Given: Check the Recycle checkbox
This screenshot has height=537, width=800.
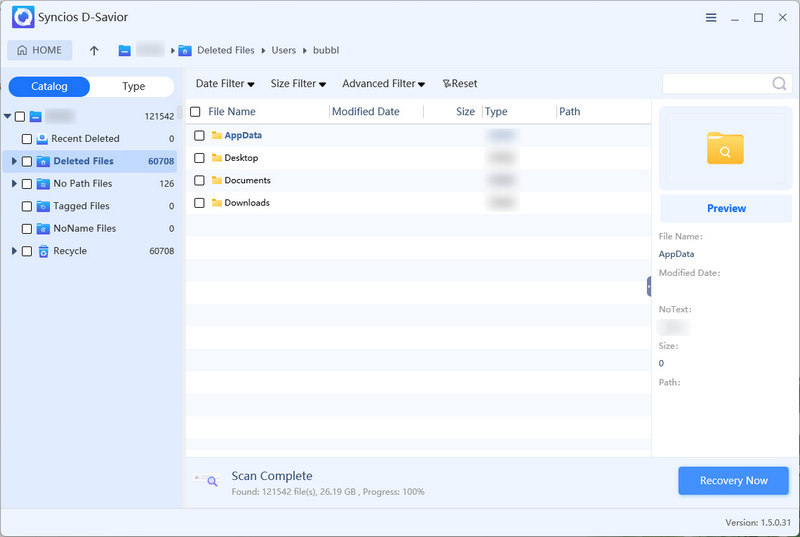Looking at the screenshot, I should click(27, 251).
